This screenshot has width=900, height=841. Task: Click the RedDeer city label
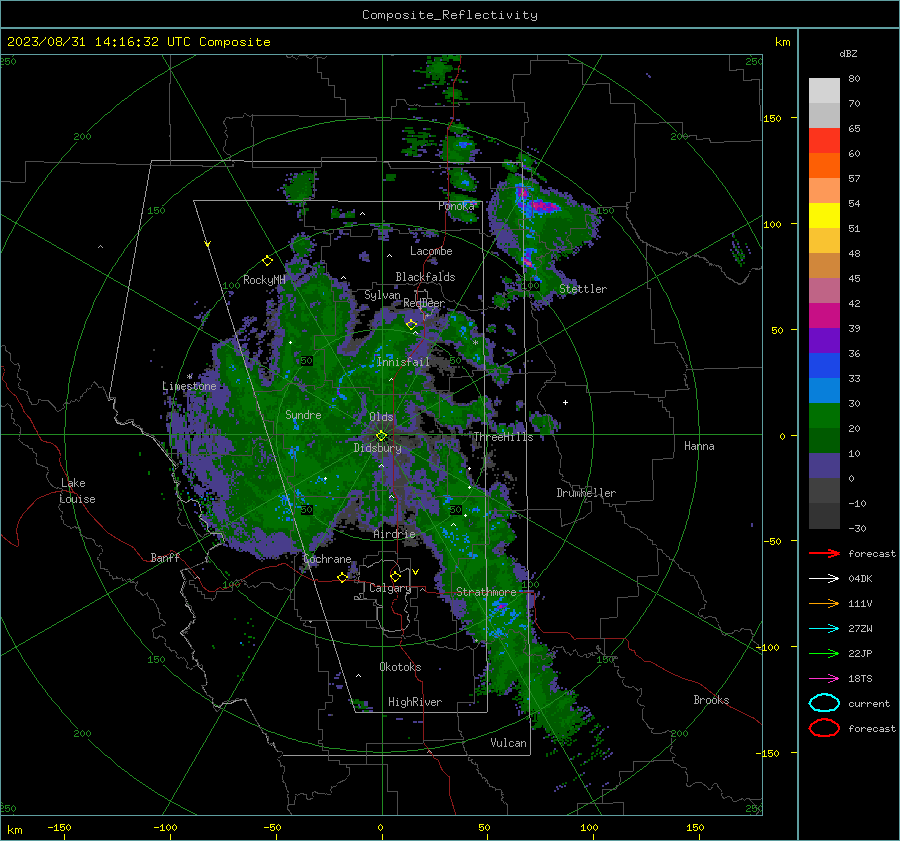pos(424,303)
